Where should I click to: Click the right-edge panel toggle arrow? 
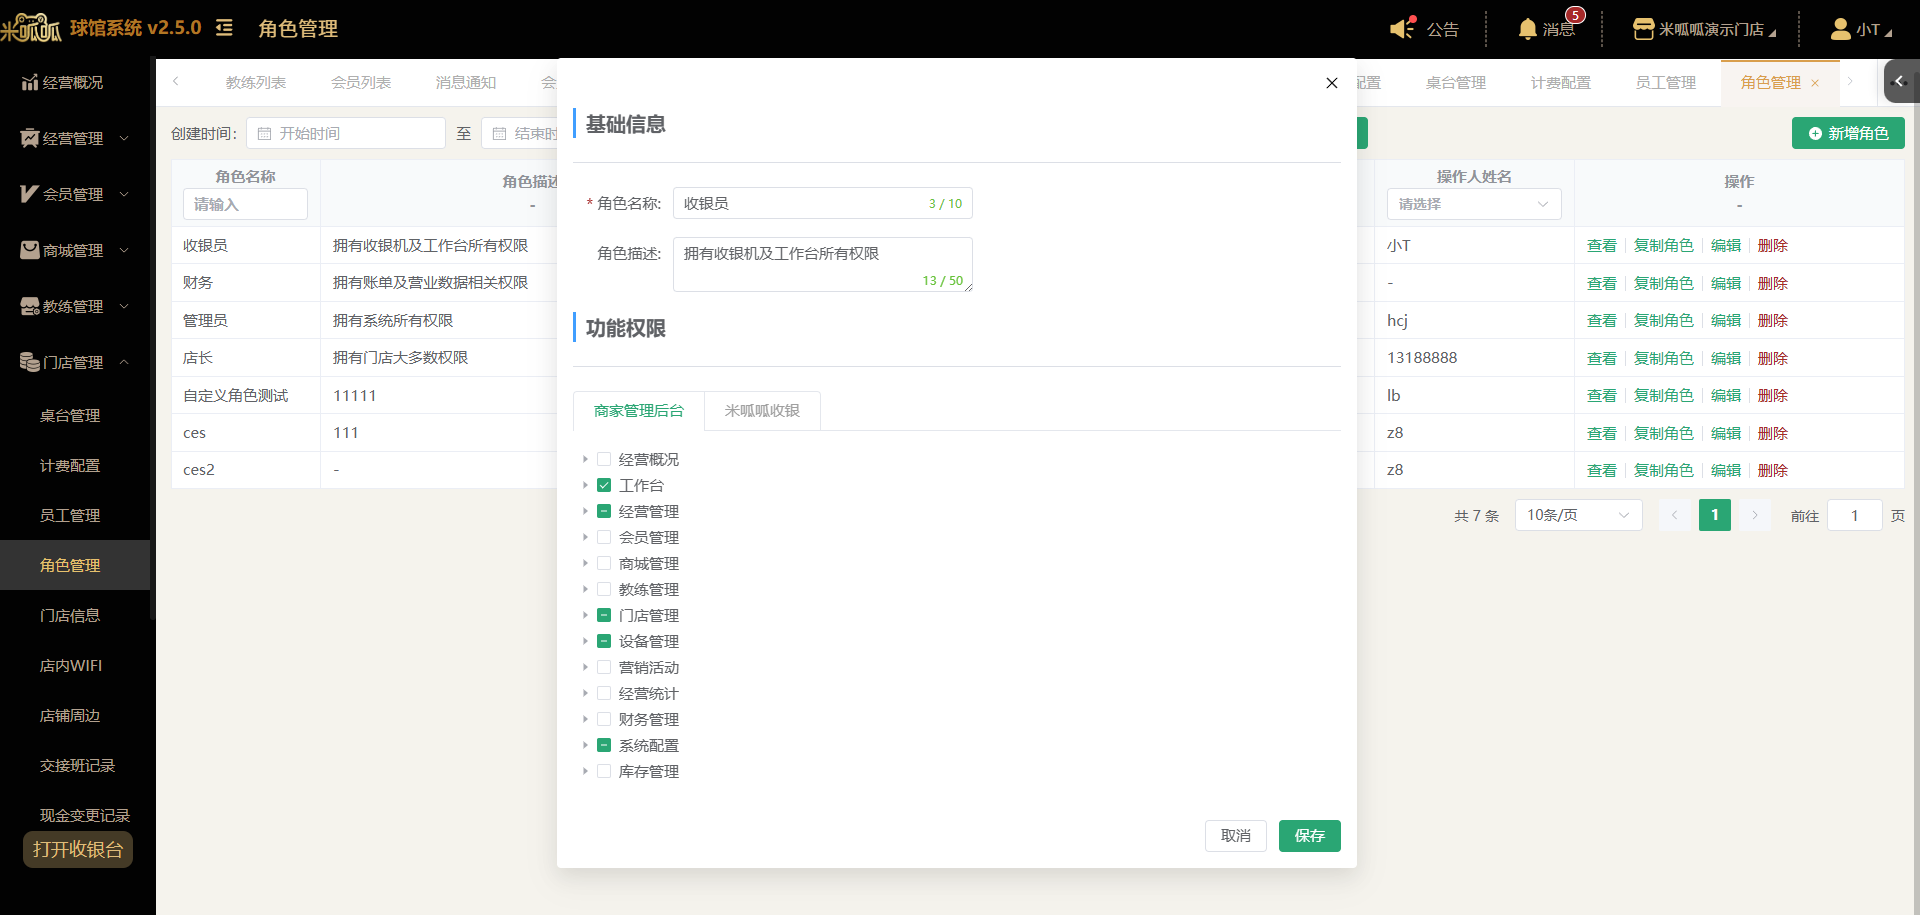click(x=1900, y=82)
